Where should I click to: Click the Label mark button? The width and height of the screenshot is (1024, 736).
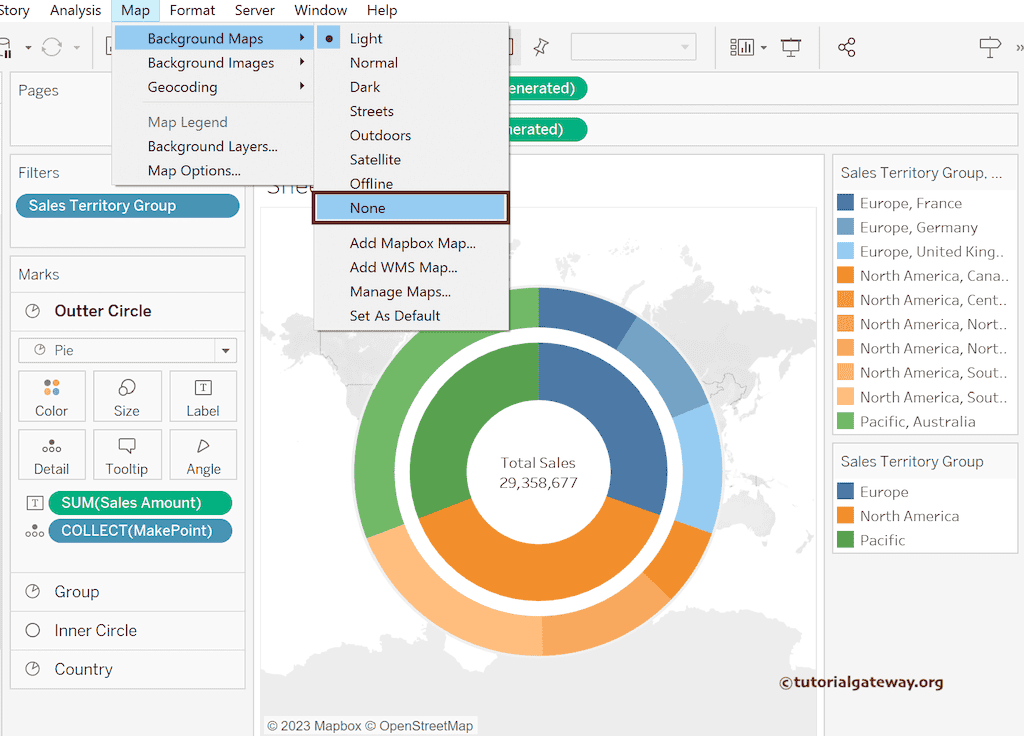click(x=203, y=397)
